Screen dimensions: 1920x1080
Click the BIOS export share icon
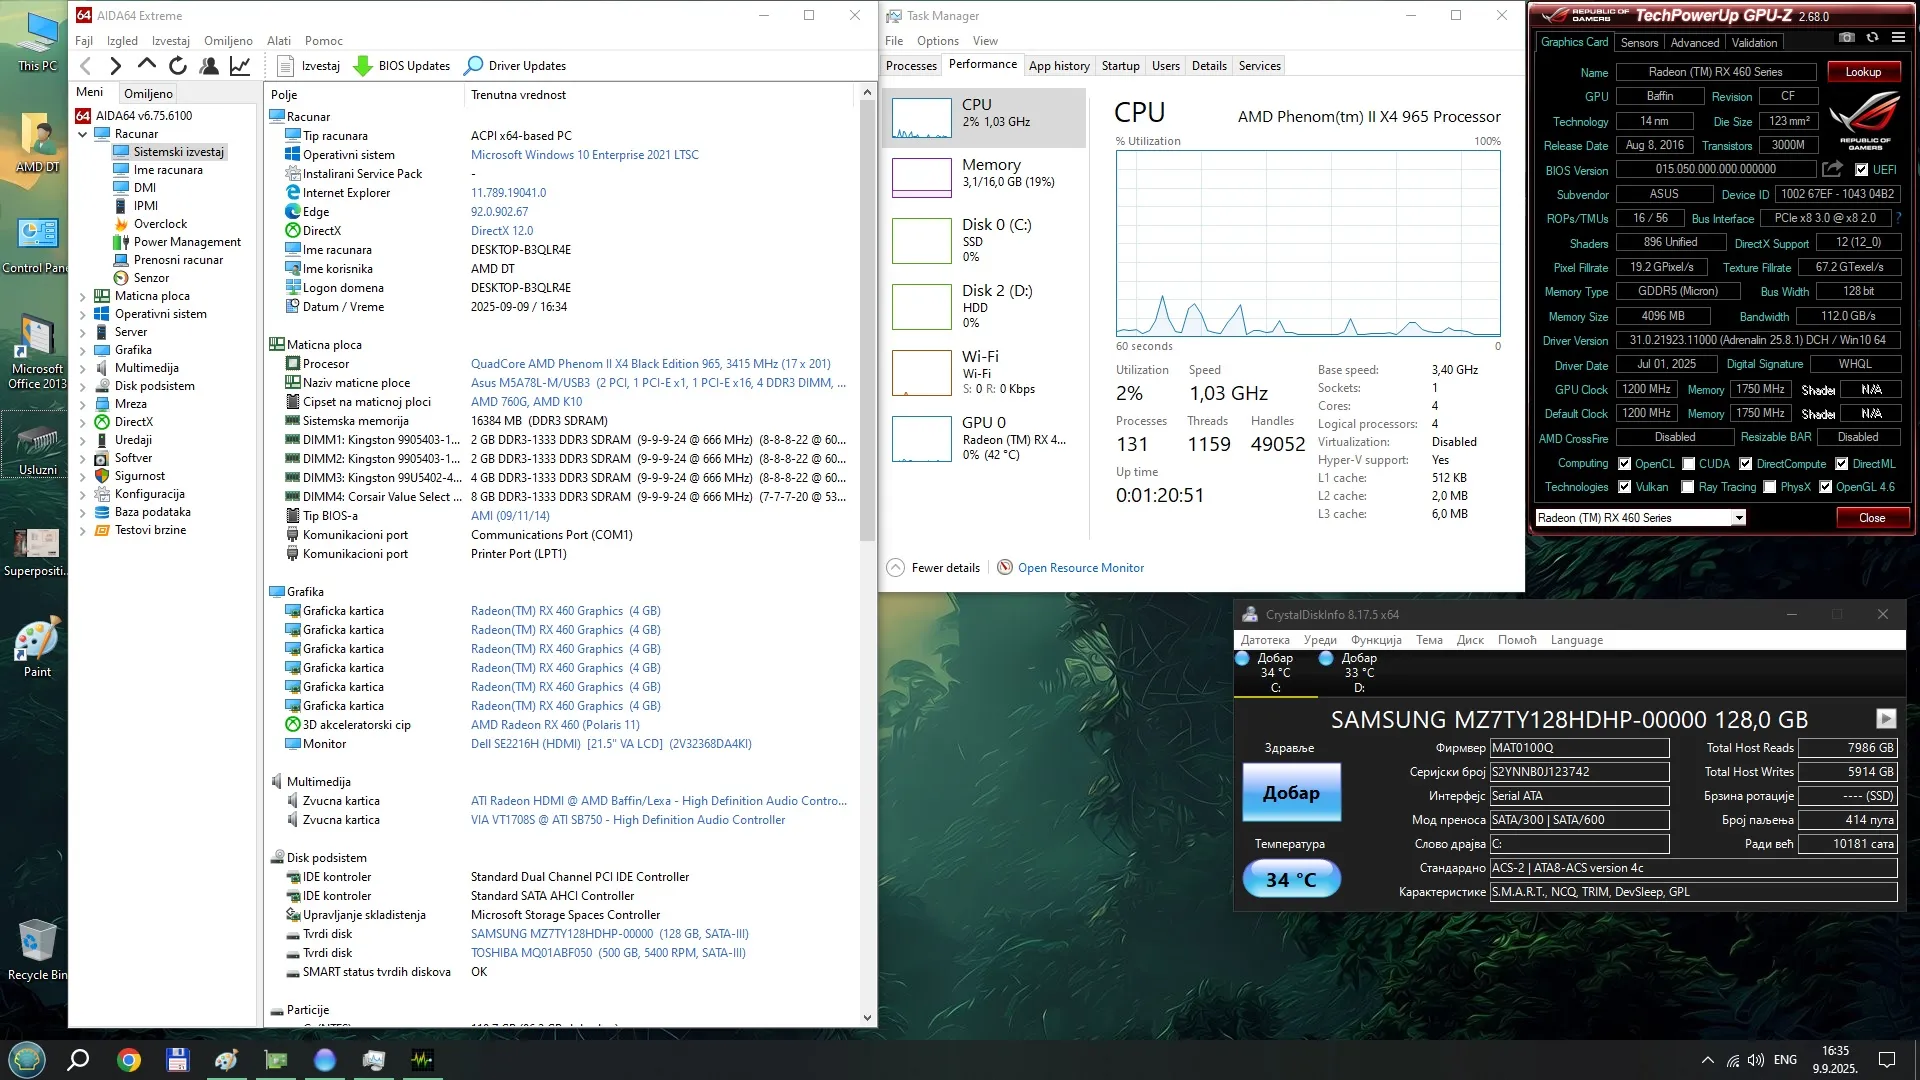pos(1831,169)
